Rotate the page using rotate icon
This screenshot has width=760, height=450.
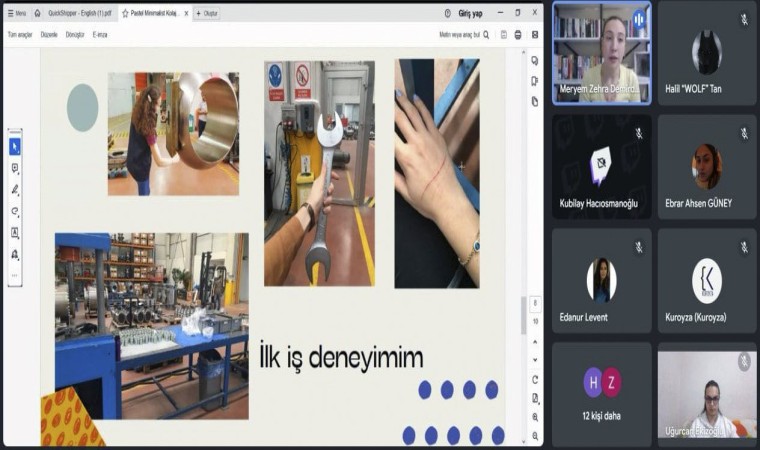tap(535, 380)
